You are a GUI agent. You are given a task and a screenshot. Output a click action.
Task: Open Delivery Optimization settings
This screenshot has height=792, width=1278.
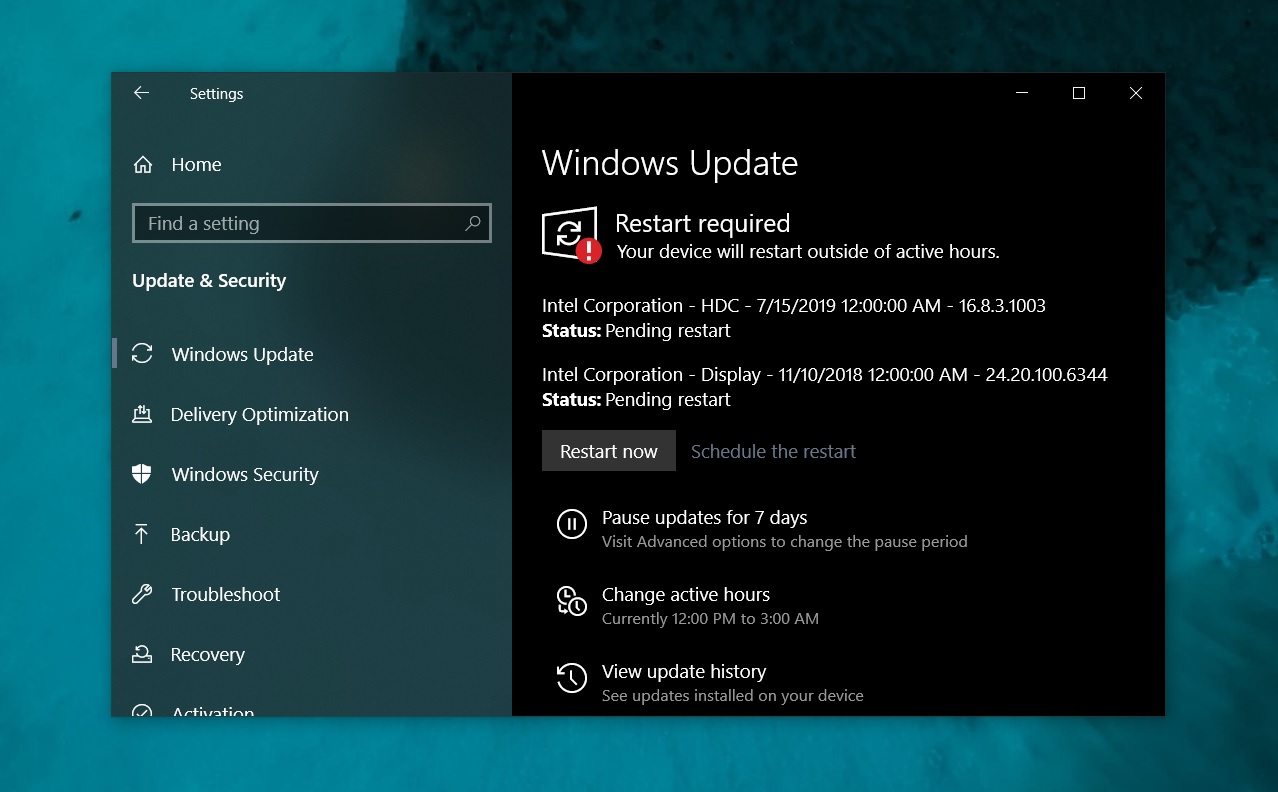[259, 414]
